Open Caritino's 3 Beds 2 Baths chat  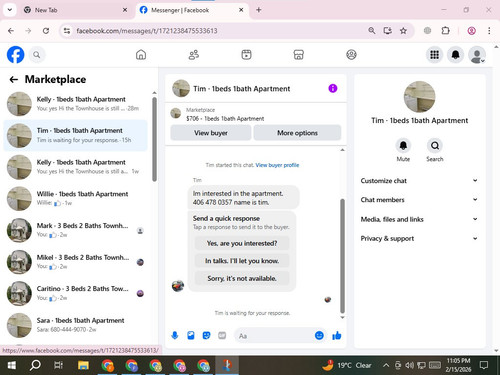pyautogui.click(x=75, y=293)
